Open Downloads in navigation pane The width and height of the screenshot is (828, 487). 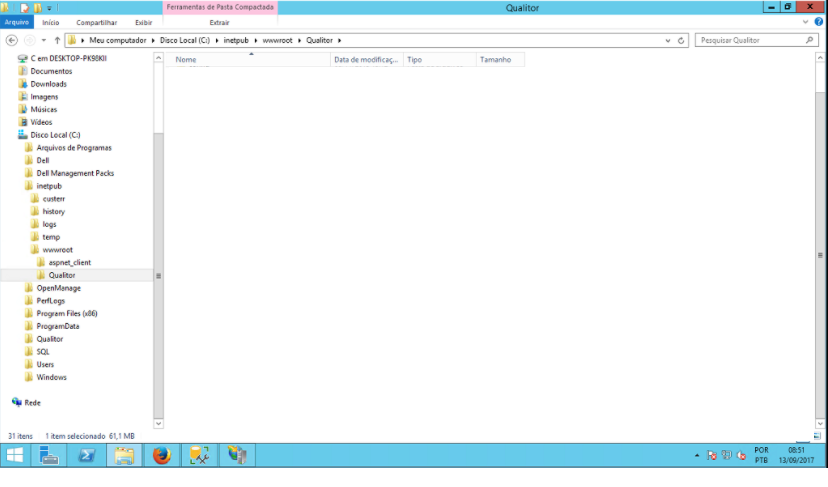pos(48,83)
